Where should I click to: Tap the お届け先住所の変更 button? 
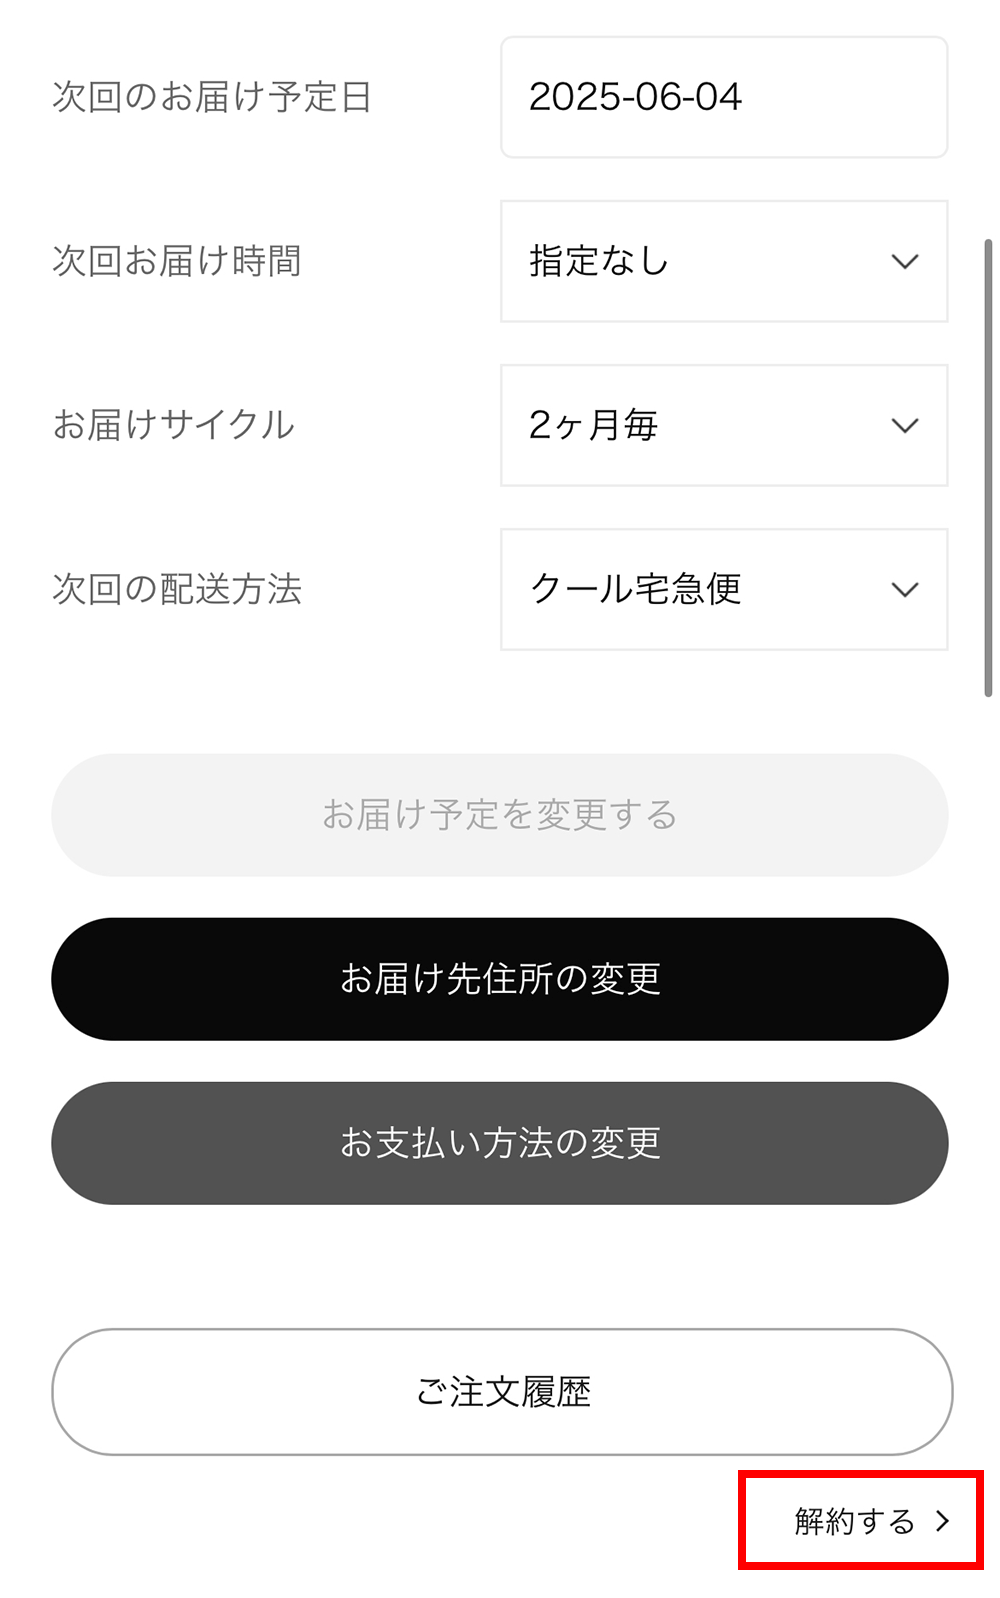coord(500,979)
